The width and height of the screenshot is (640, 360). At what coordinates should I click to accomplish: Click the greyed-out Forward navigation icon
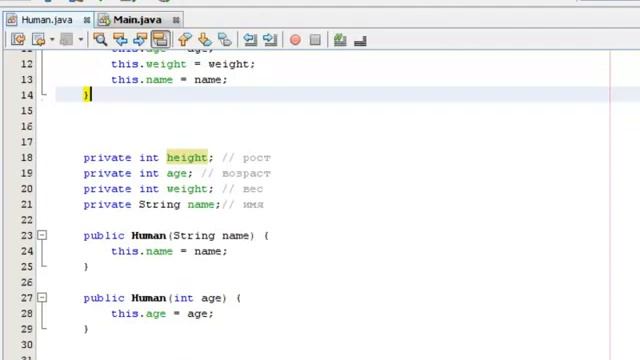[66, 40]
